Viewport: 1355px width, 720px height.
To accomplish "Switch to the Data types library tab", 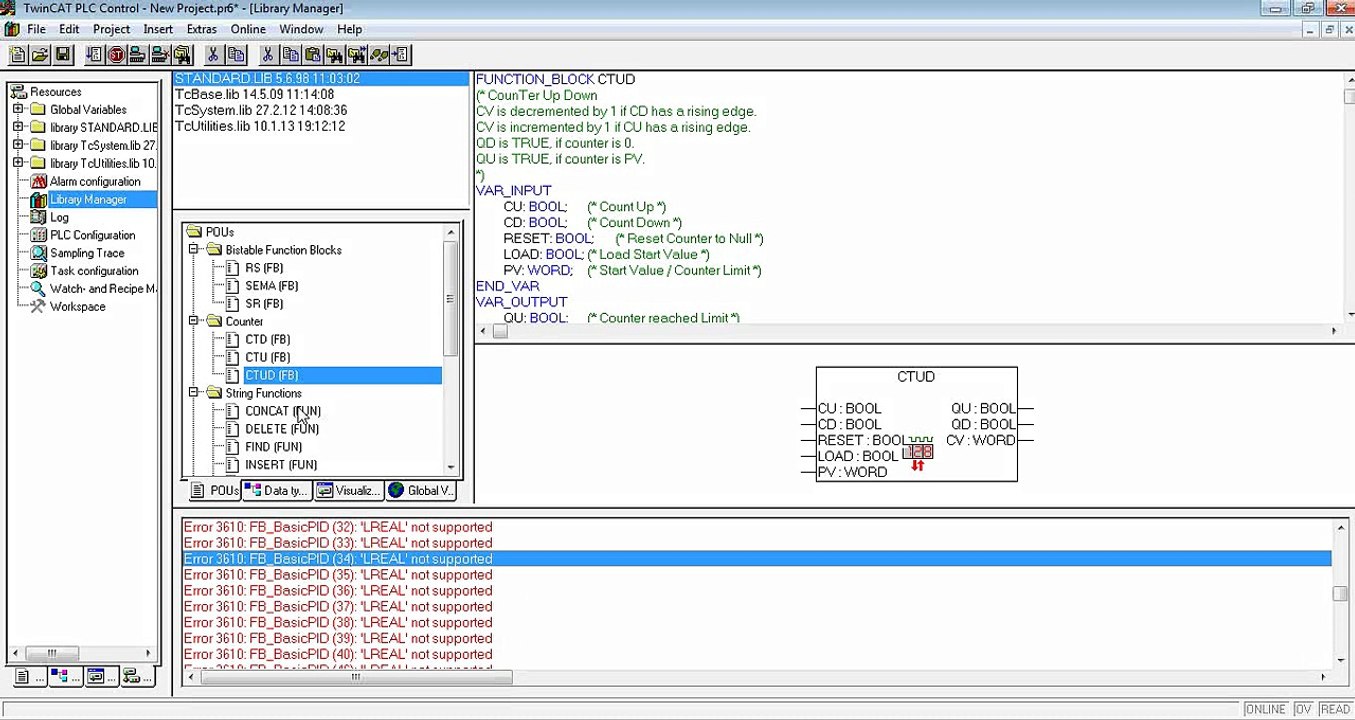I will (277, 490).
